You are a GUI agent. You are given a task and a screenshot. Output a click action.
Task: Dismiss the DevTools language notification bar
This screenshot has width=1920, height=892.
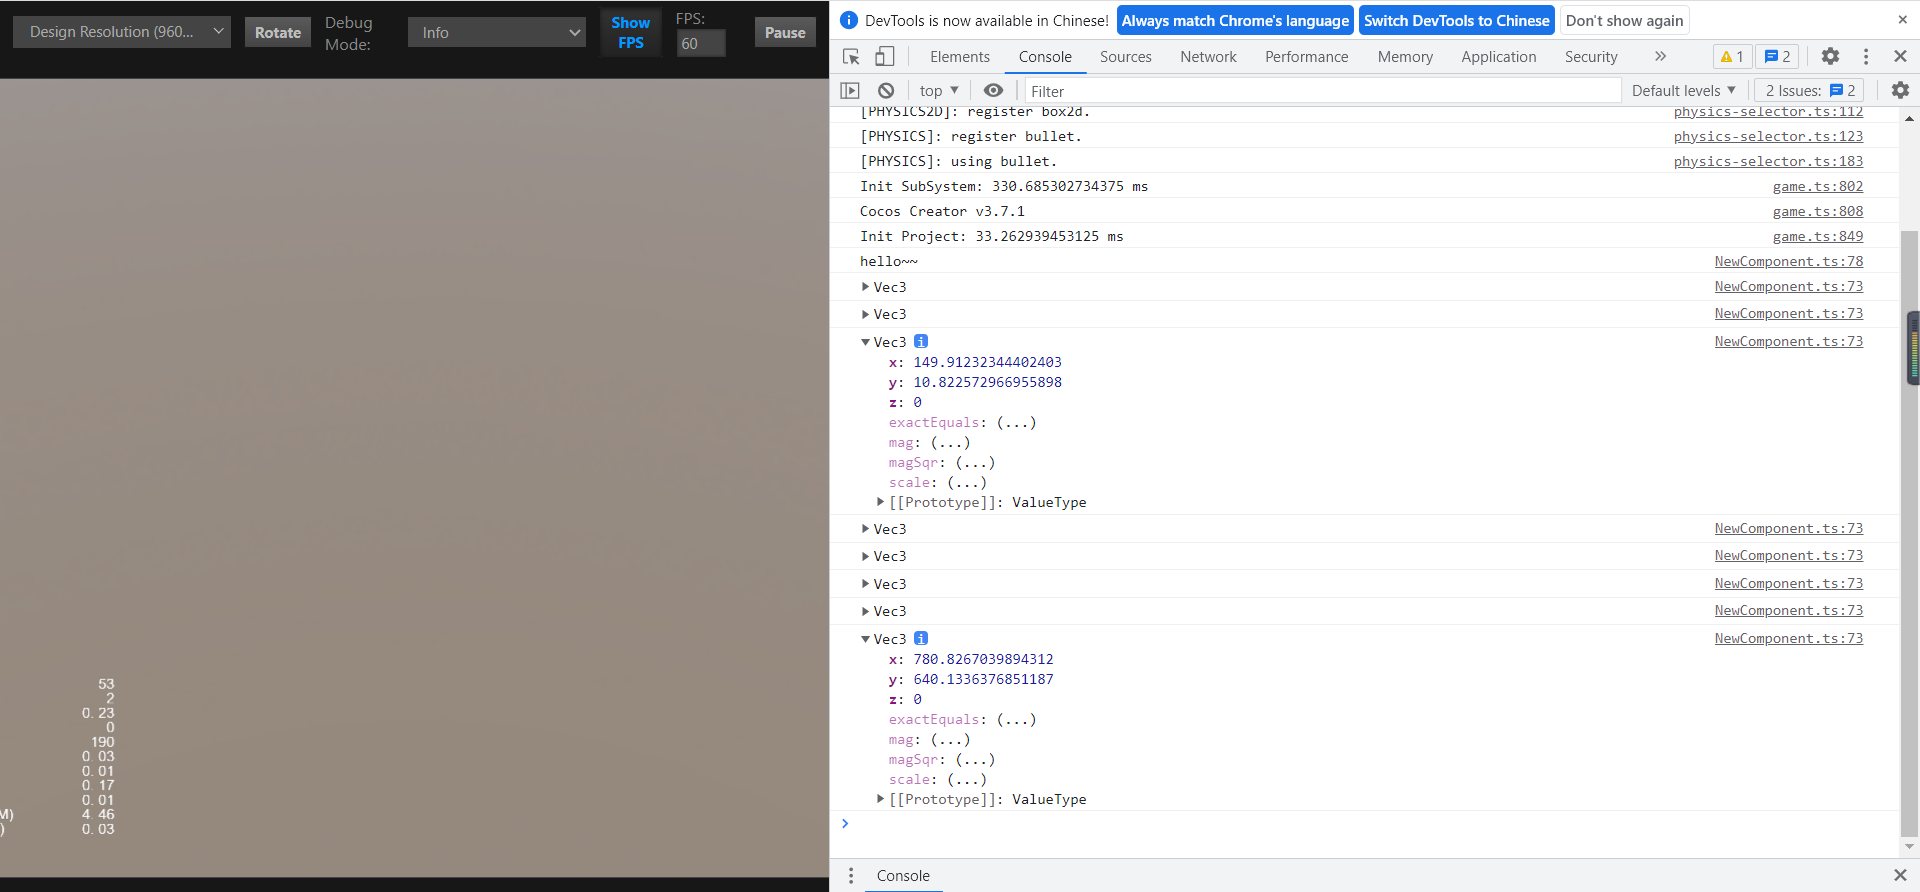[1902, 20]
